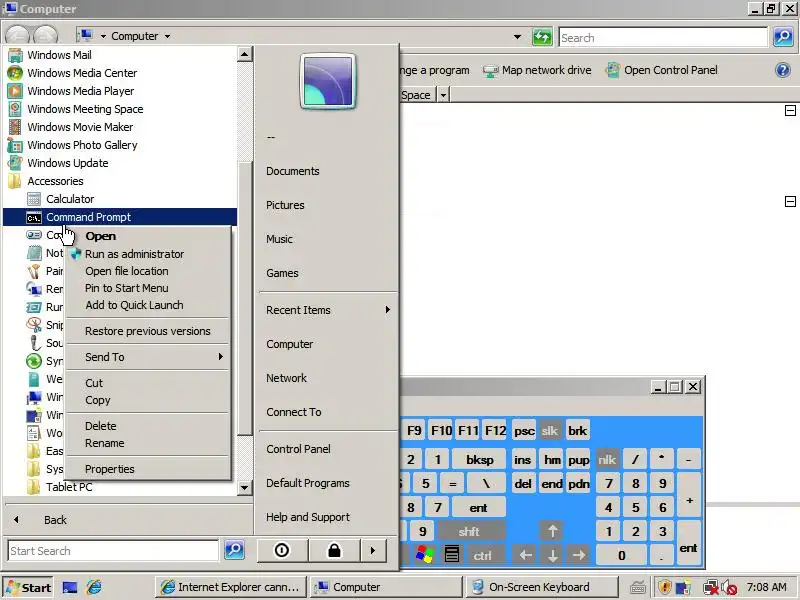Image resolution: width=800 pixels, height=600 pixels.
Task: Click the muted volume tray icon
Action: (x=730, y=587)
